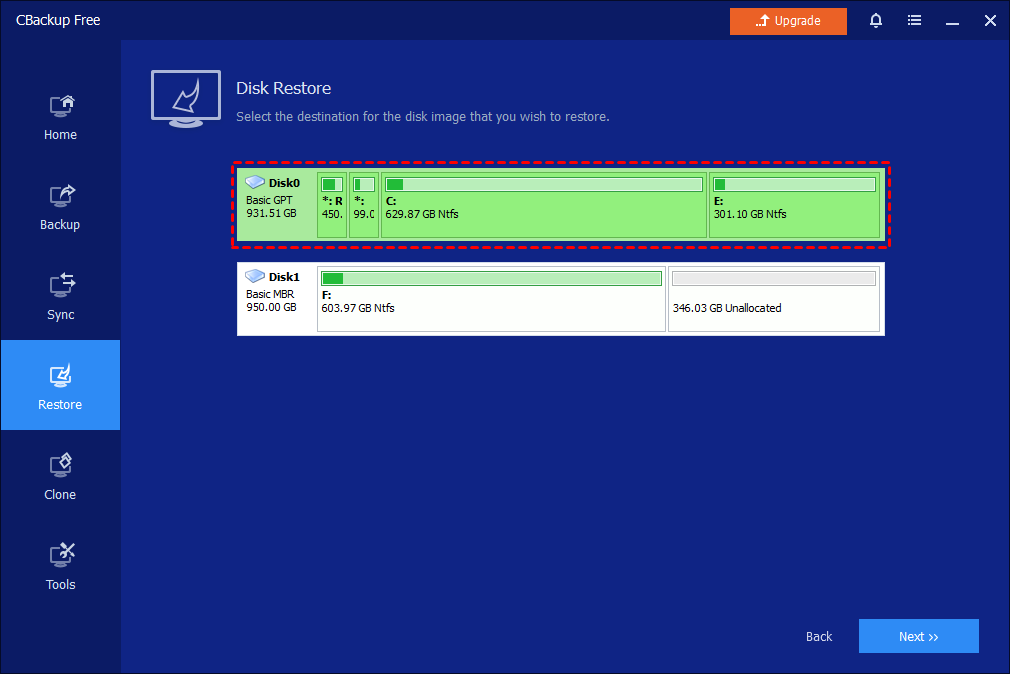The width and height of the screenshot is (1010, 674).
Task: Click the C: partition usage bar
Action: click(x=544, y=185)
